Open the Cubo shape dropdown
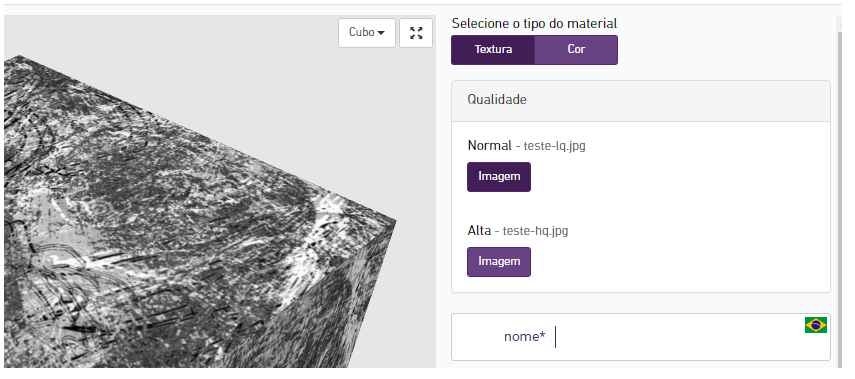Image resolution: width=855 pixels, height=379 pixels. point(367,33)
